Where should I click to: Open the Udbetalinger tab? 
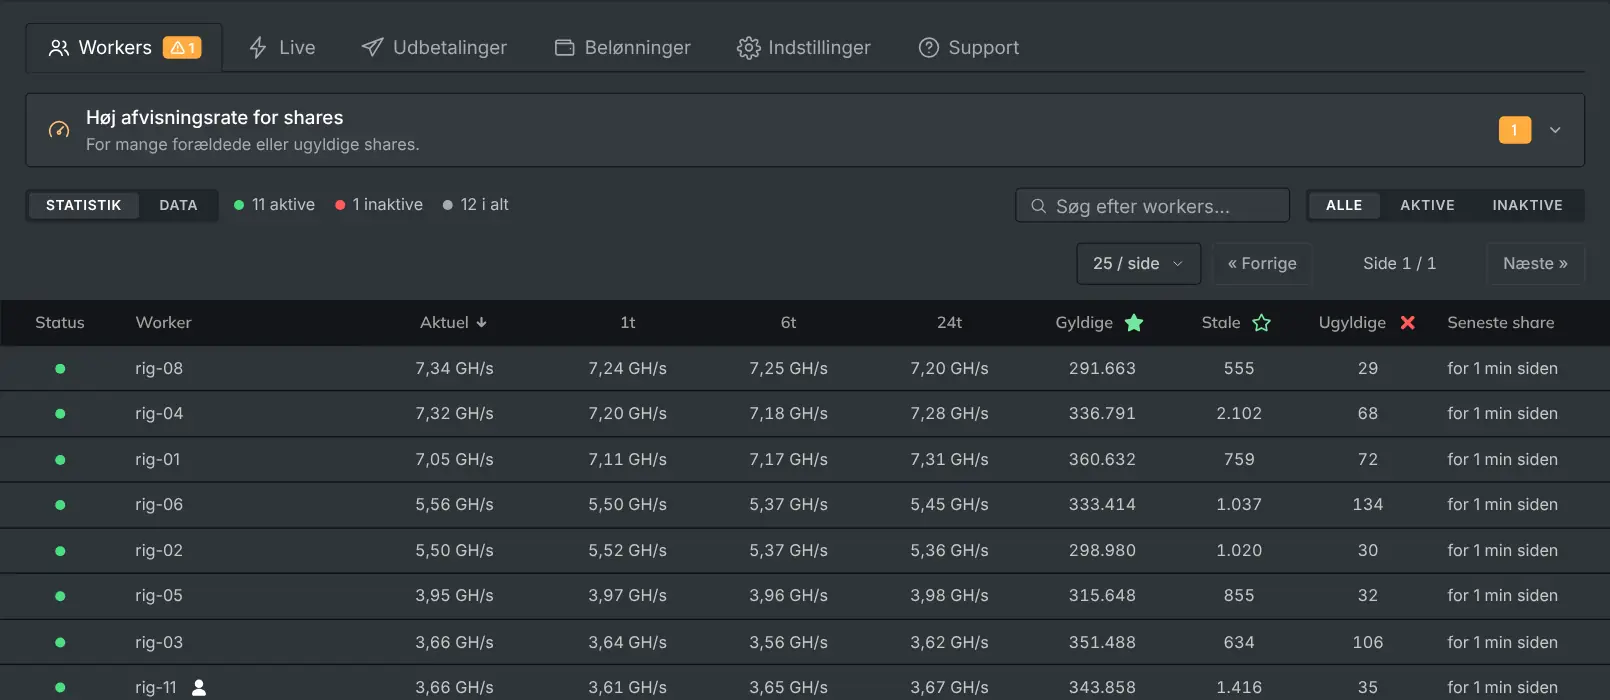[434, 48]
